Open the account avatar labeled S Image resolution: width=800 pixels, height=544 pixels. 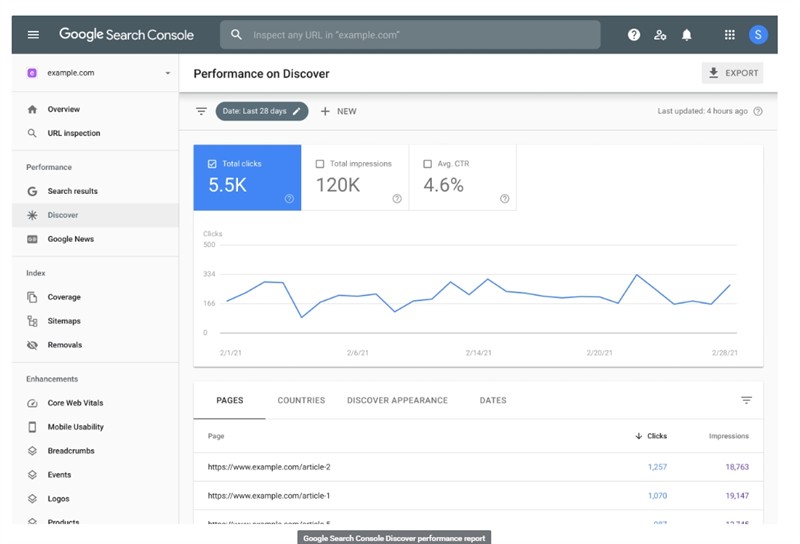(758, 35)
